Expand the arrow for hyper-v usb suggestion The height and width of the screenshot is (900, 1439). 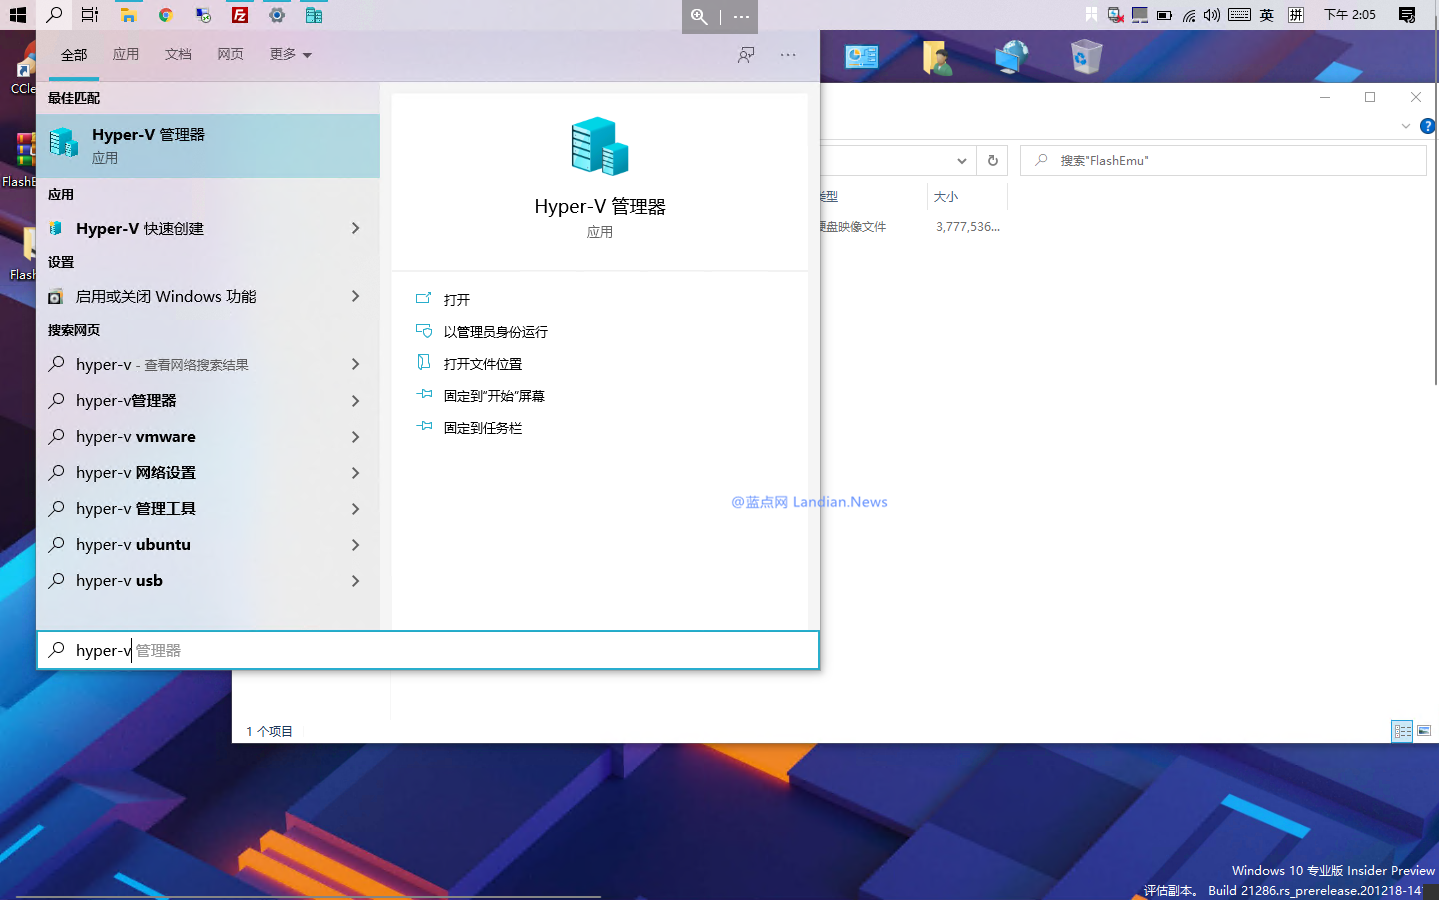355,581
